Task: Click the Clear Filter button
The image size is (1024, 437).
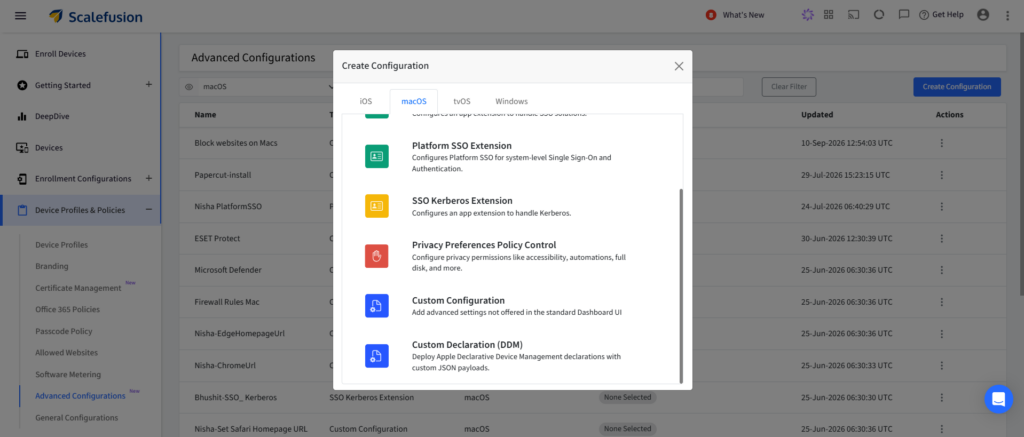Action: click(x=789, y=87)
